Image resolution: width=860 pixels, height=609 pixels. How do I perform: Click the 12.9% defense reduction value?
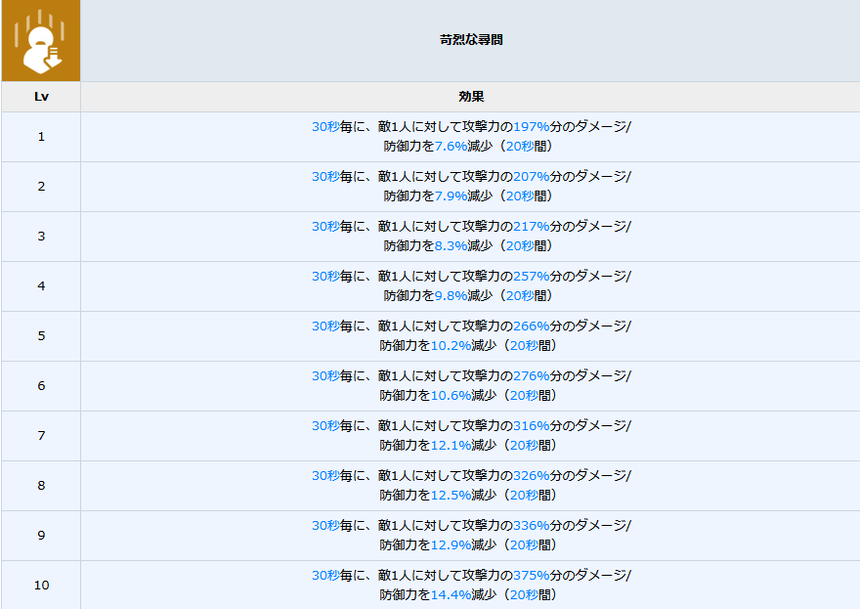tap(451, 545)
